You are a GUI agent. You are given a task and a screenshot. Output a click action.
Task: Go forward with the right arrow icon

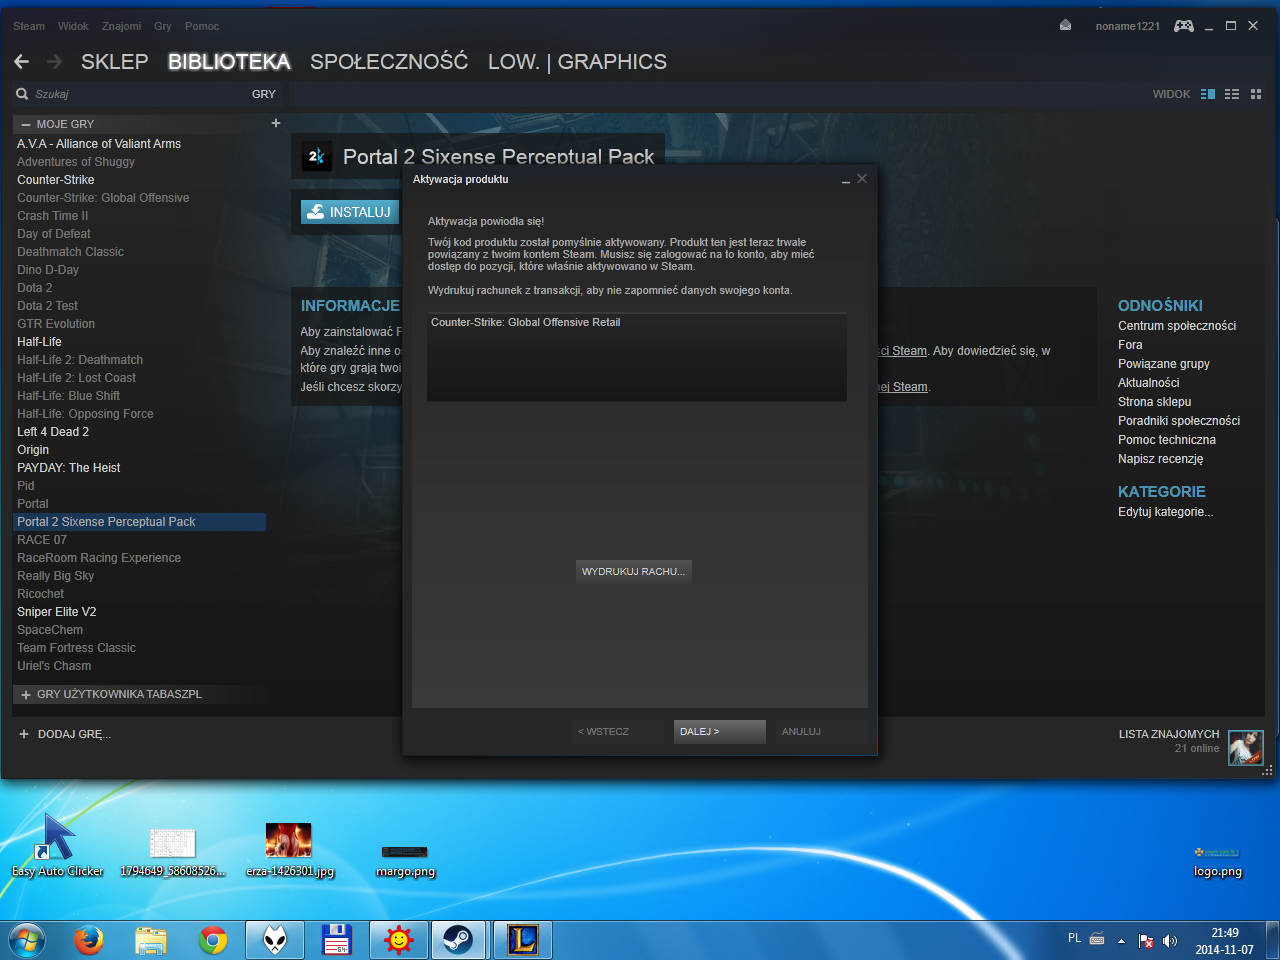tap(55, 62)
